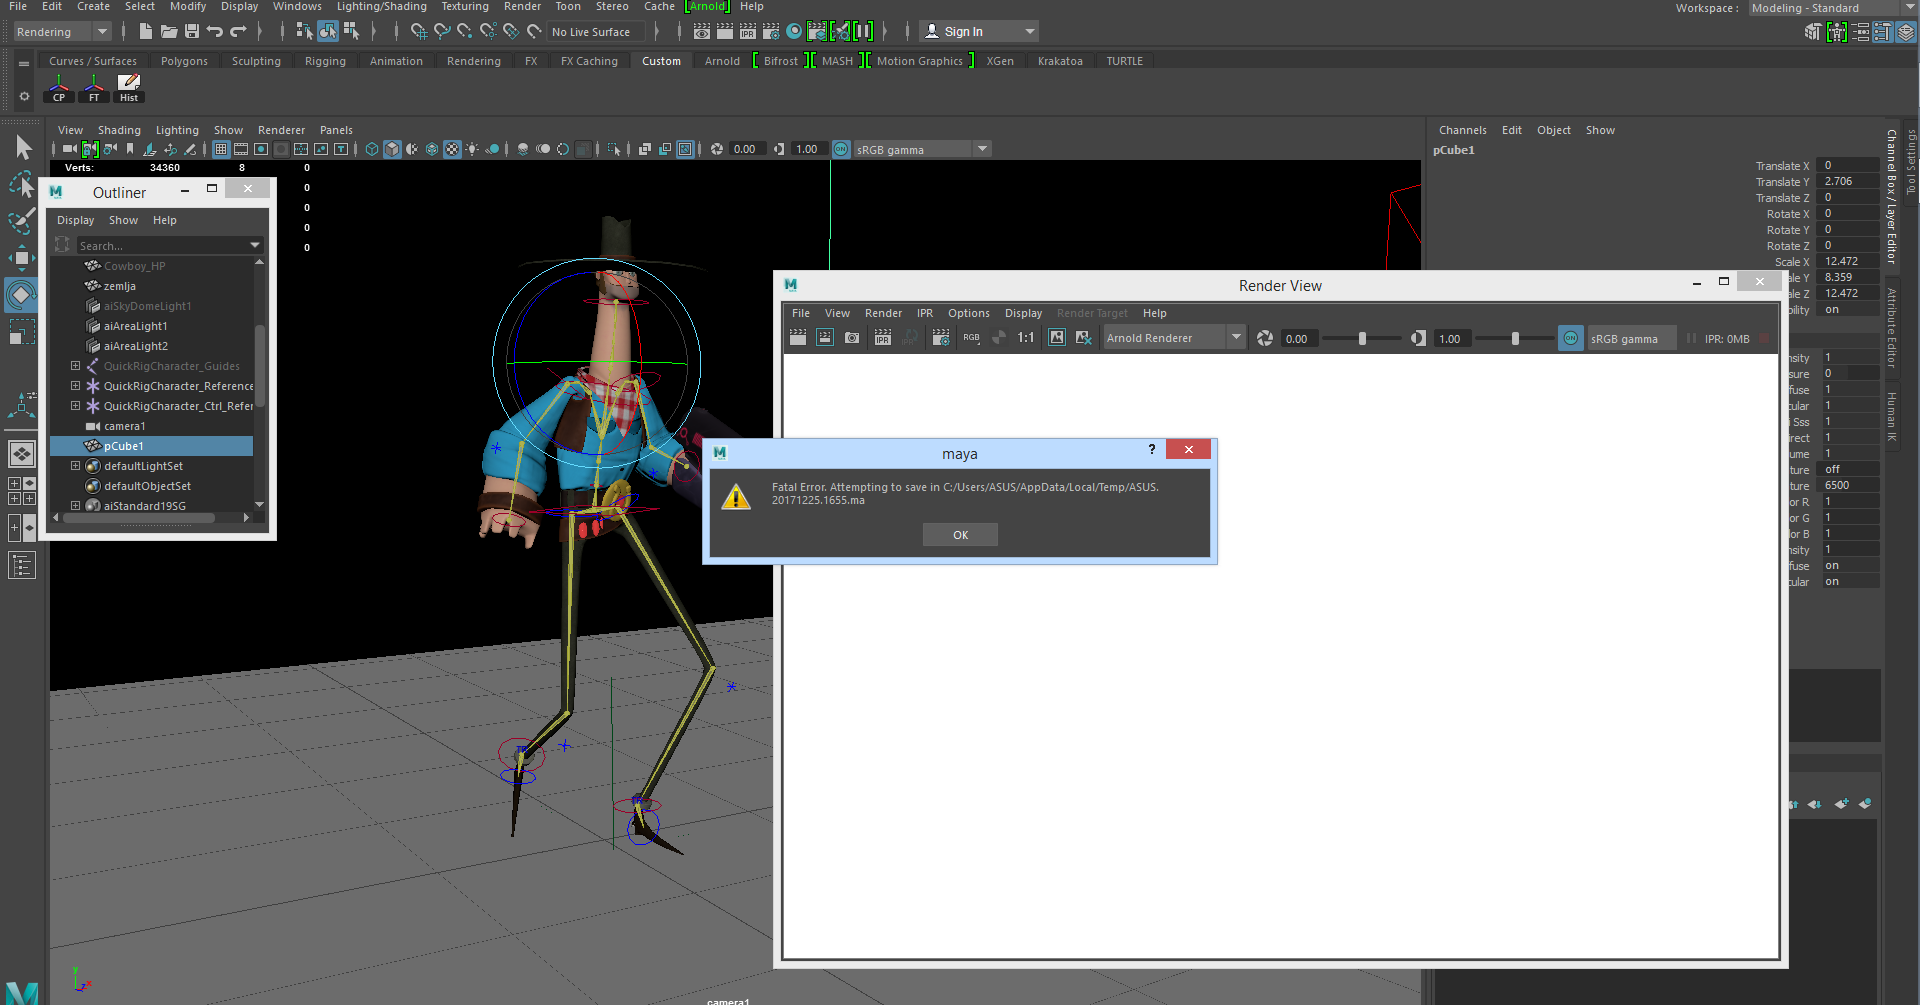Select the Paint selection tool in the toolbox
Screen dimensions: 1920x1005
[x=22, y=221]
